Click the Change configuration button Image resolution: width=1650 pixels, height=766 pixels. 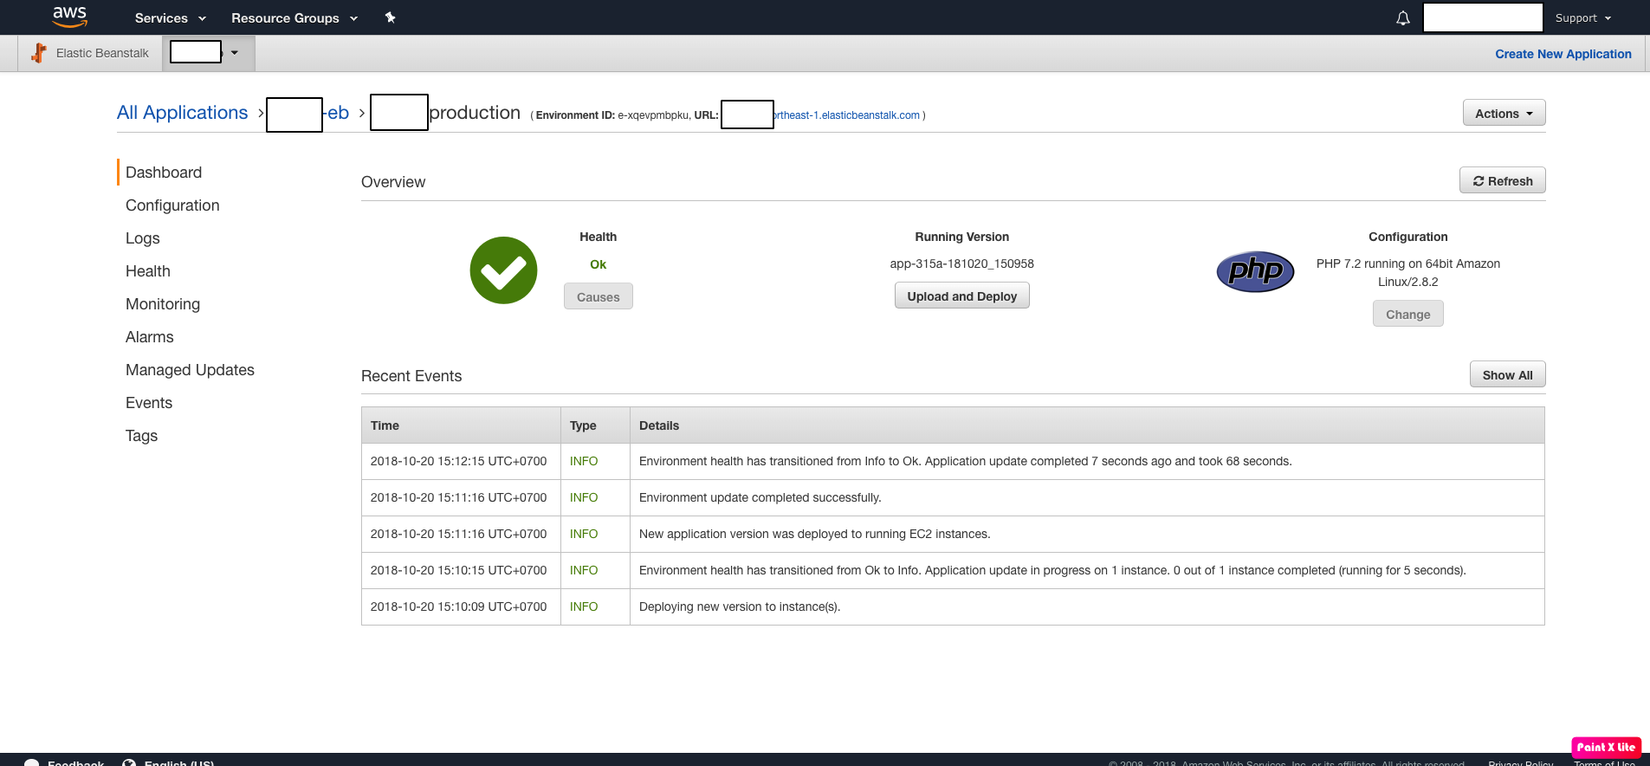tap(1408, 314)
